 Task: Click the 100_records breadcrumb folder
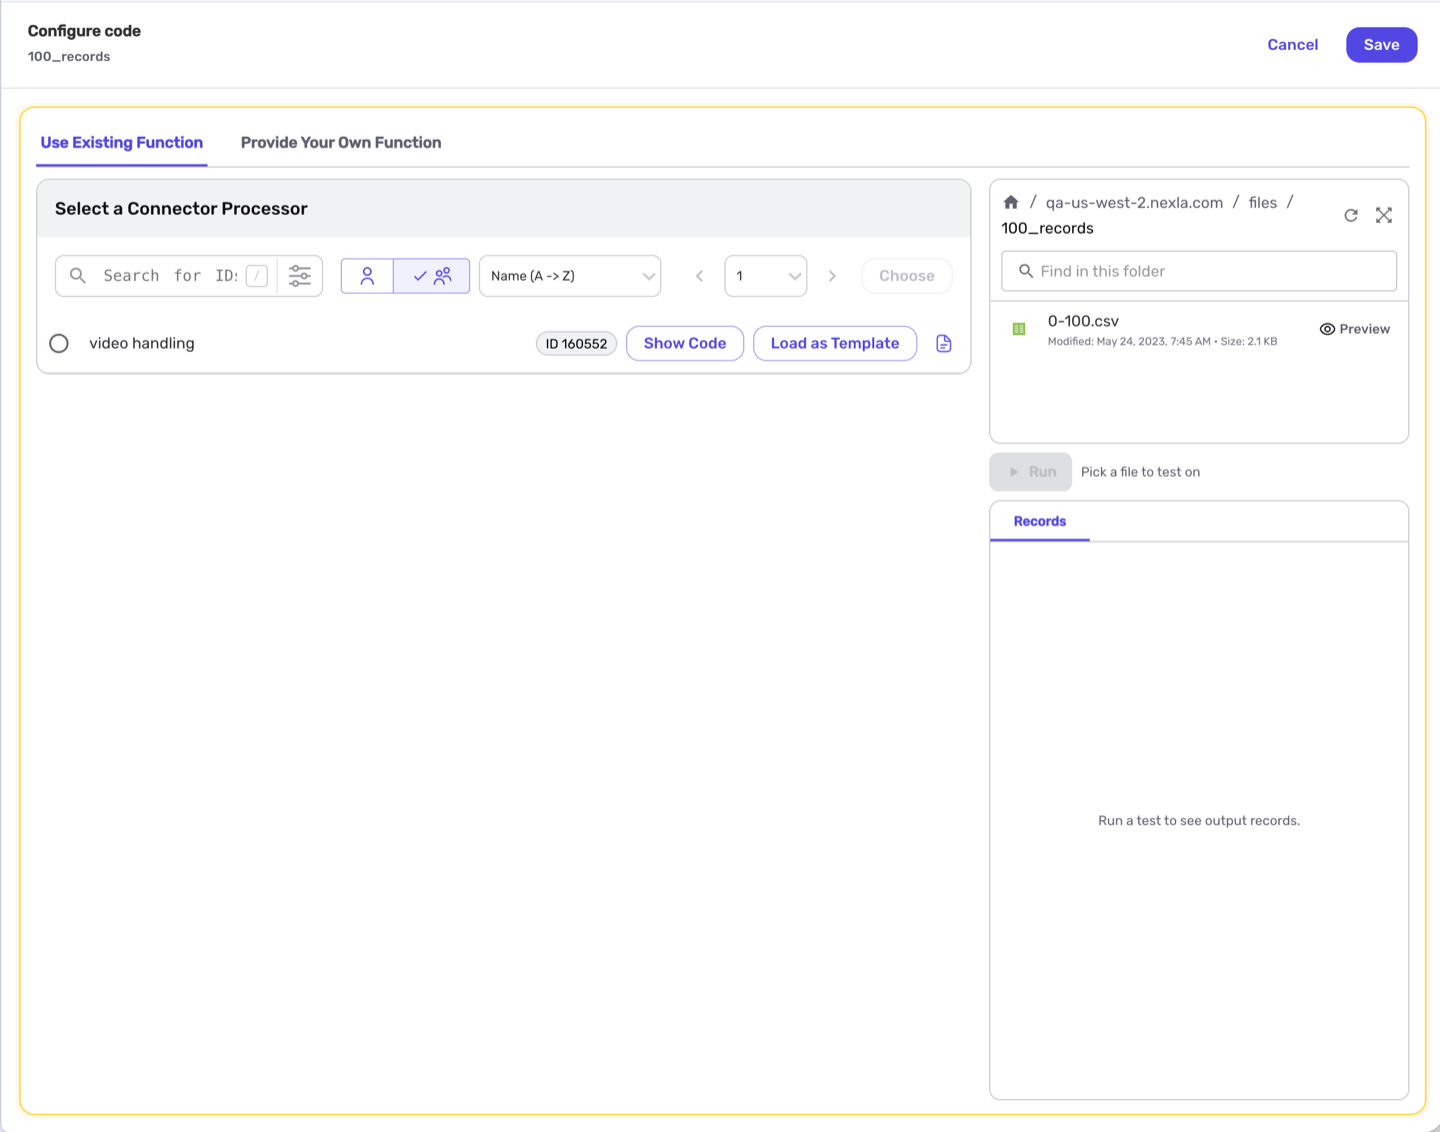[1047, 228]
